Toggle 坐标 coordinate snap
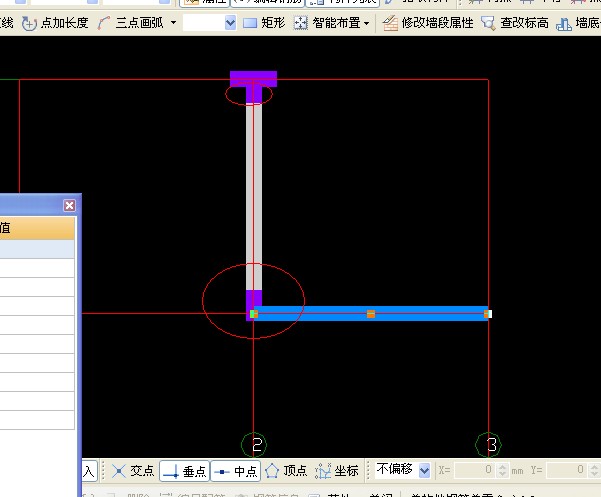The height and width of the screenshot is (497, 601). coord(337,471)
